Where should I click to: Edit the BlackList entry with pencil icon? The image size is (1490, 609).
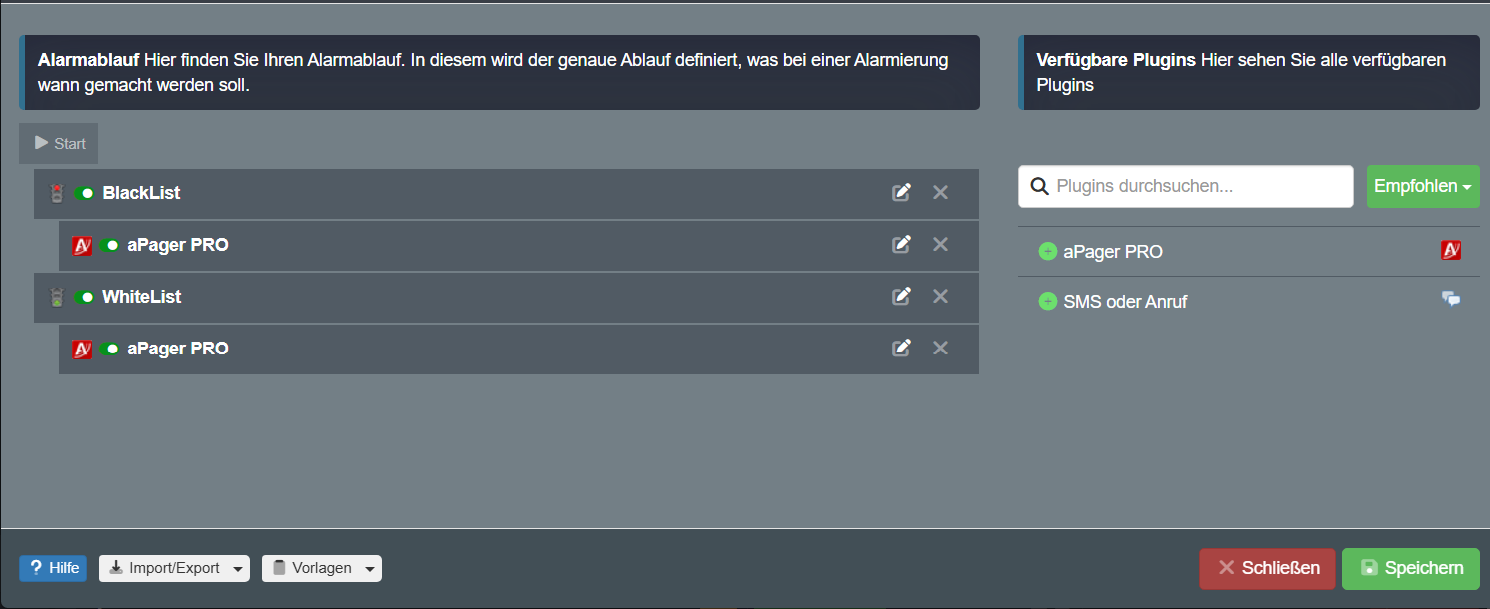click(x=901, y=192)
